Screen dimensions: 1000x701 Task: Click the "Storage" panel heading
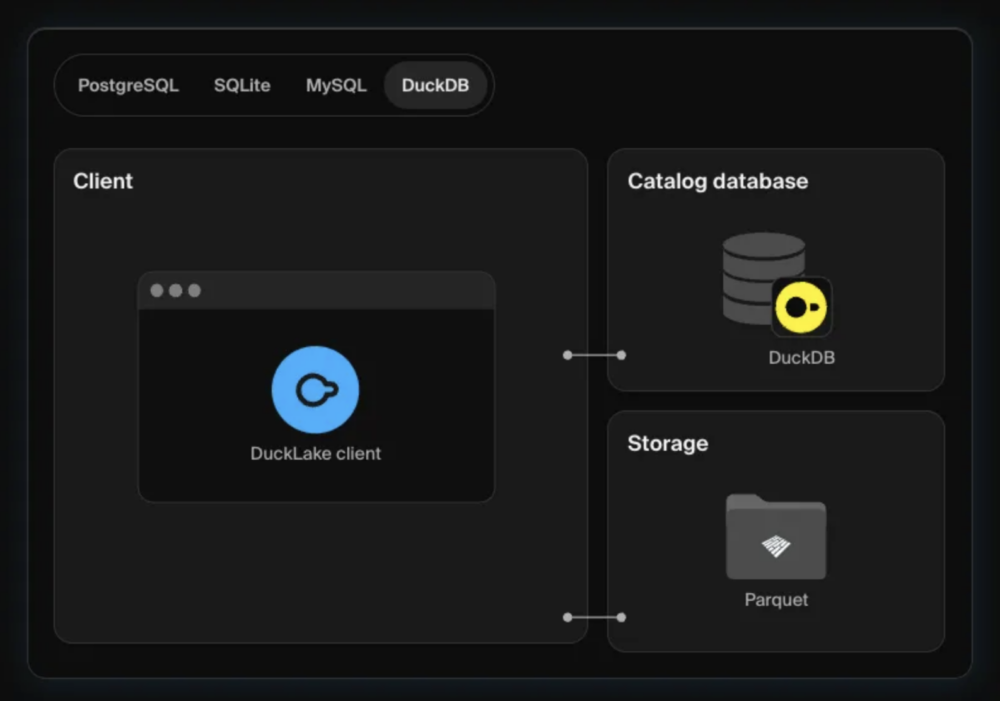667,443
